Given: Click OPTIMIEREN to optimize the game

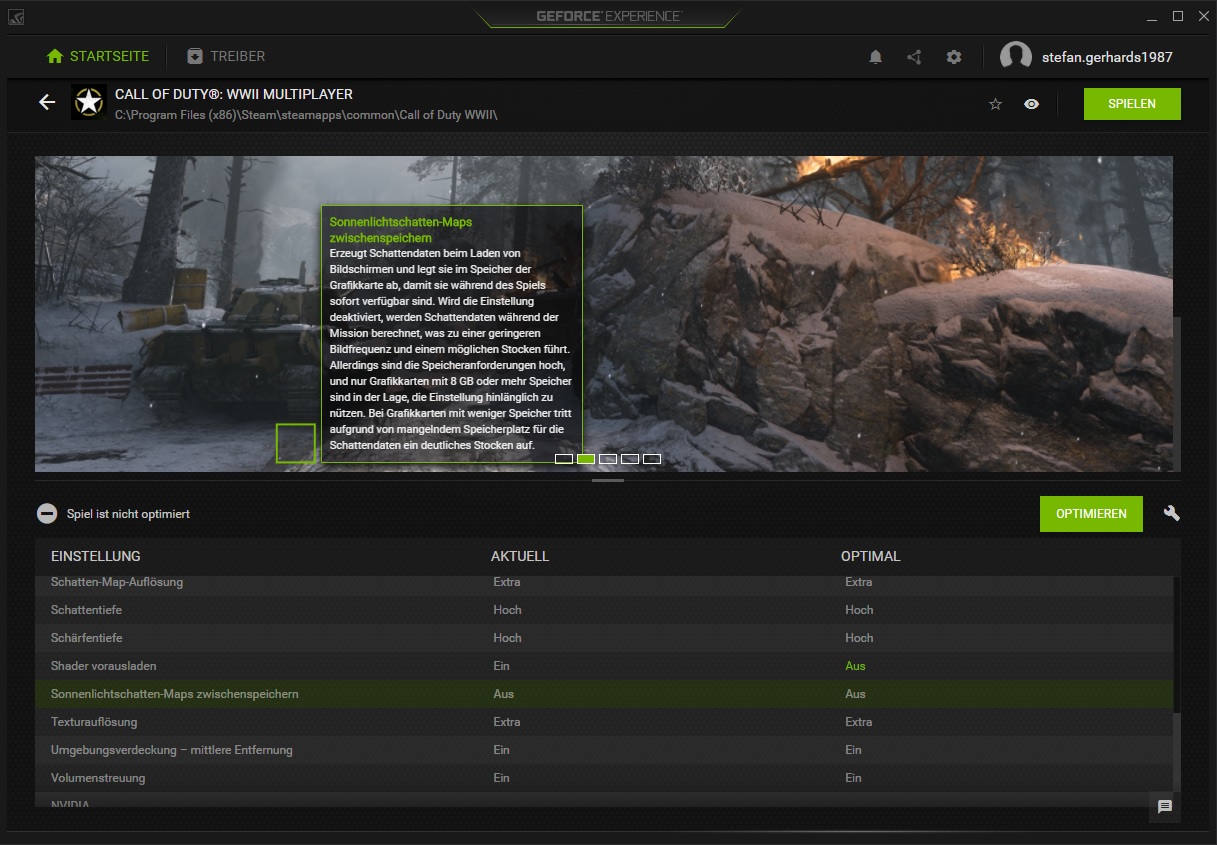Looking at the screenshot, I should (1091, 513).
